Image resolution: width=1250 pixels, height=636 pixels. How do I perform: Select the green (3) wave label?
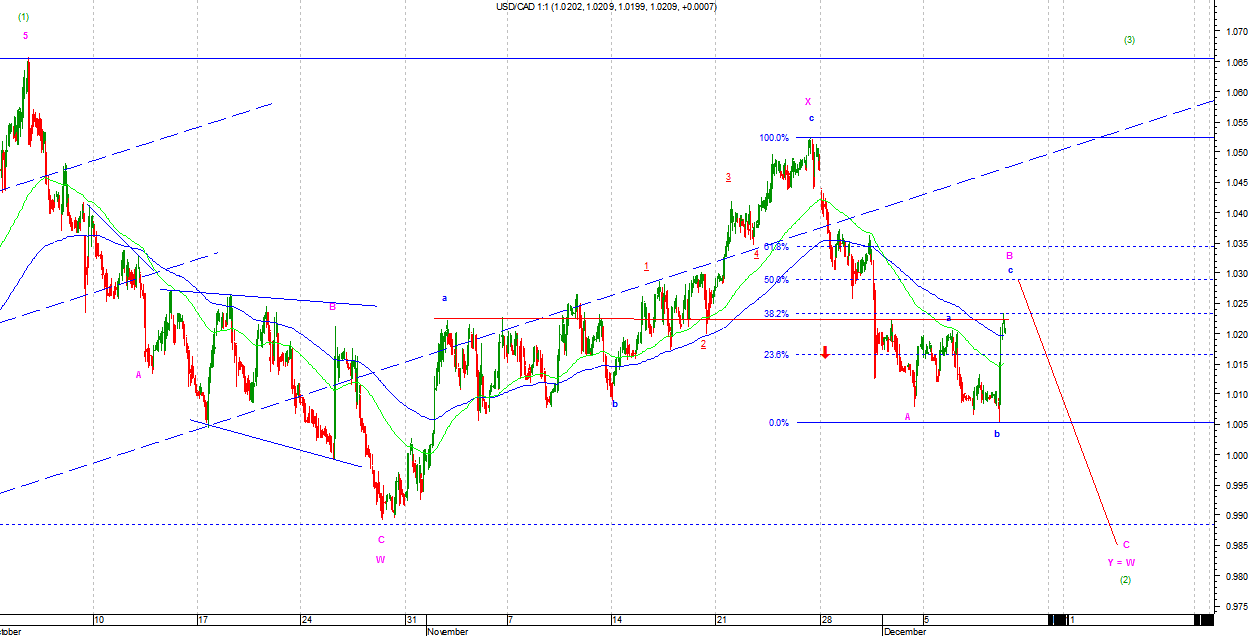(1128, 40)
